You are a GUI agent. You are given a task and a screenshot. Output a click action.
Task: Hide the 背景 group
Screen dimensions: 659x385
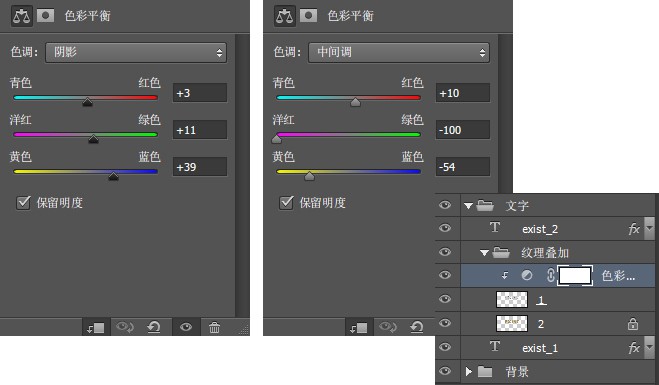pos(445,371)
